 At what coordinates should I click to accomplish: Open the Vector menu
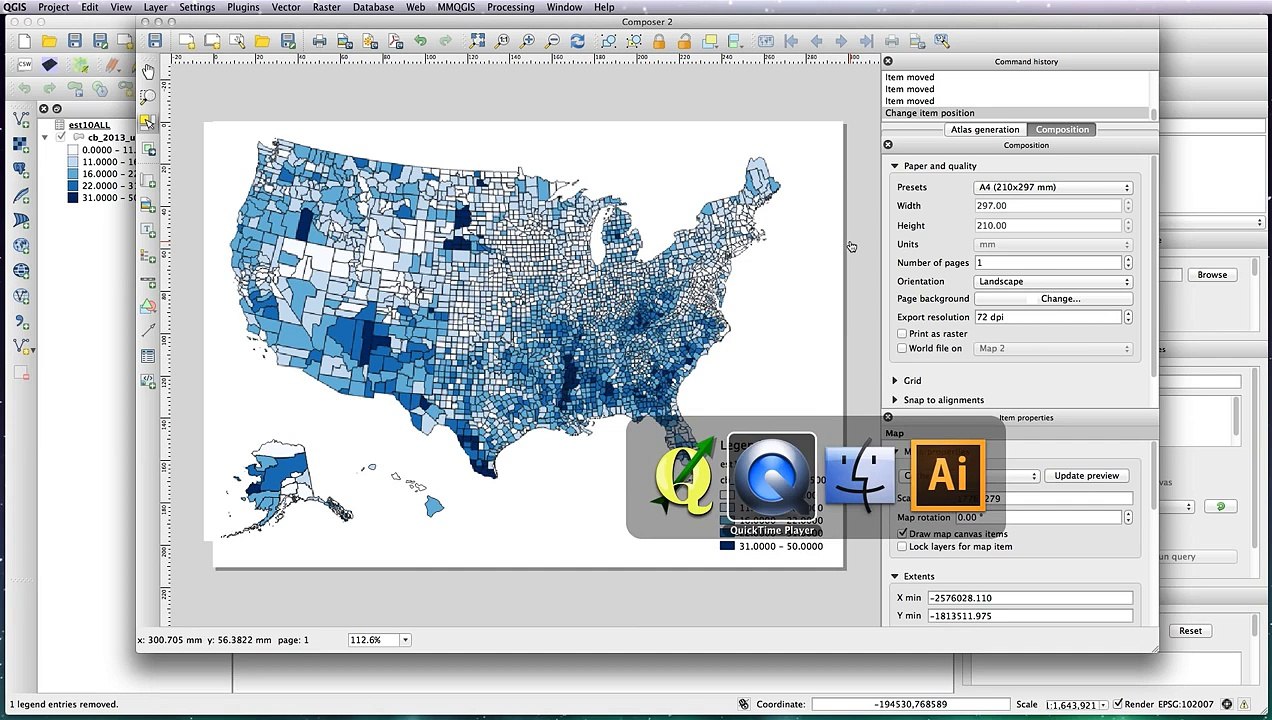[x=286, y=7]
